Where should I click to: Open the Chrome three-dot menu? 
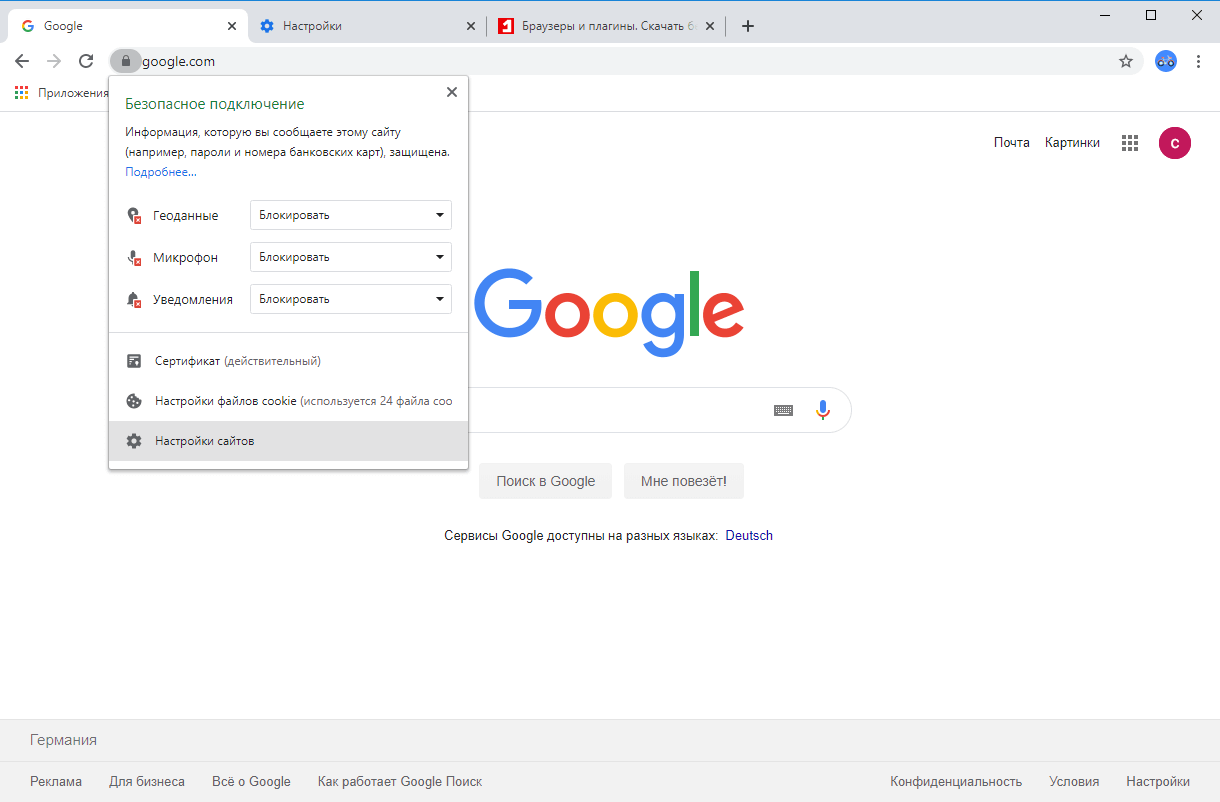click(1198, 61)
